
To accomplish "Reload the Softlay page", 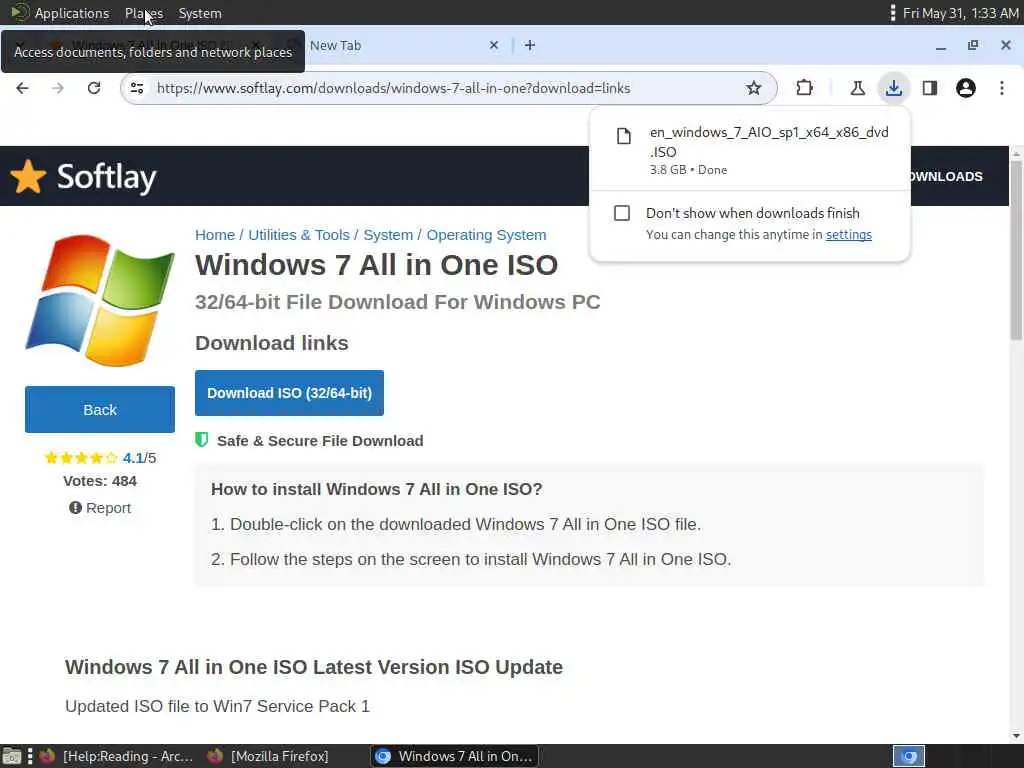I will [94, 88].
